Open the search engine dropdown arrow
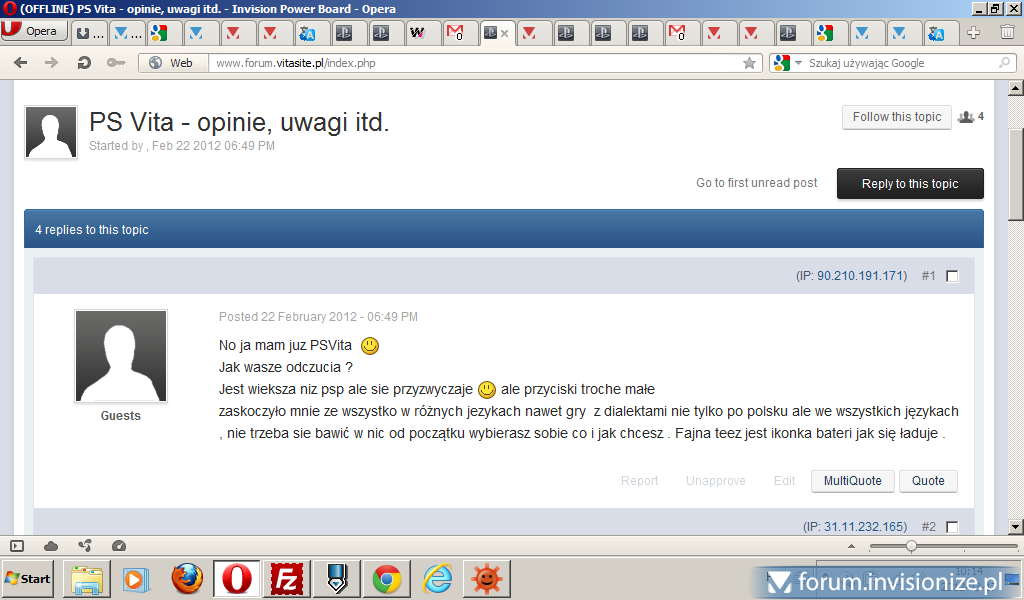This screenshot has width=1024, height=600. pos(798,63)
